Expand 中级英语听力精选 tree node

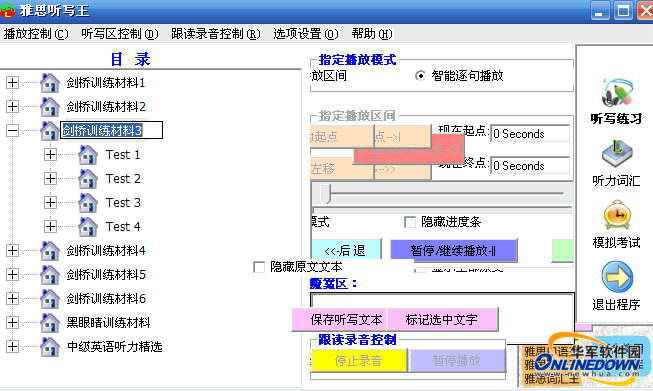coord(12,346)
